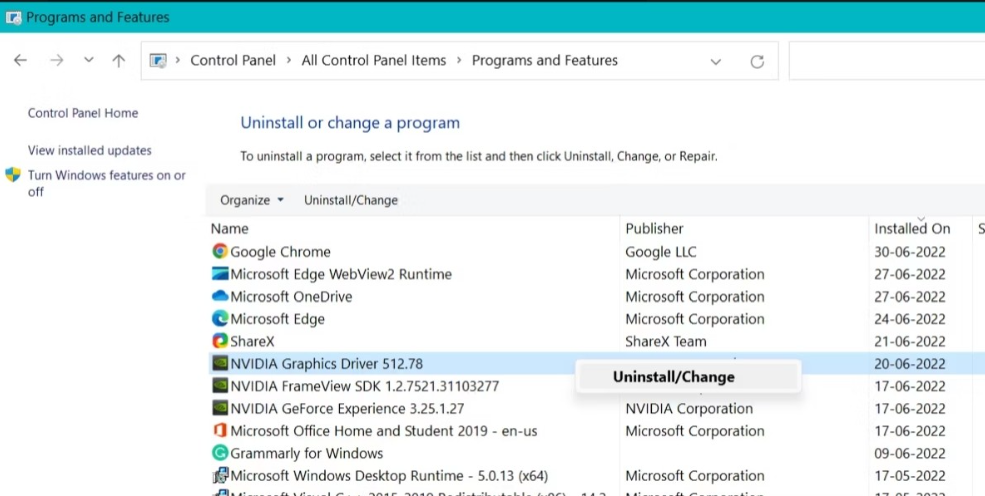The width and height of the screenshot is (985, 496).
Task: Click the 30-06-2022 install date
Action: point(910,252)
